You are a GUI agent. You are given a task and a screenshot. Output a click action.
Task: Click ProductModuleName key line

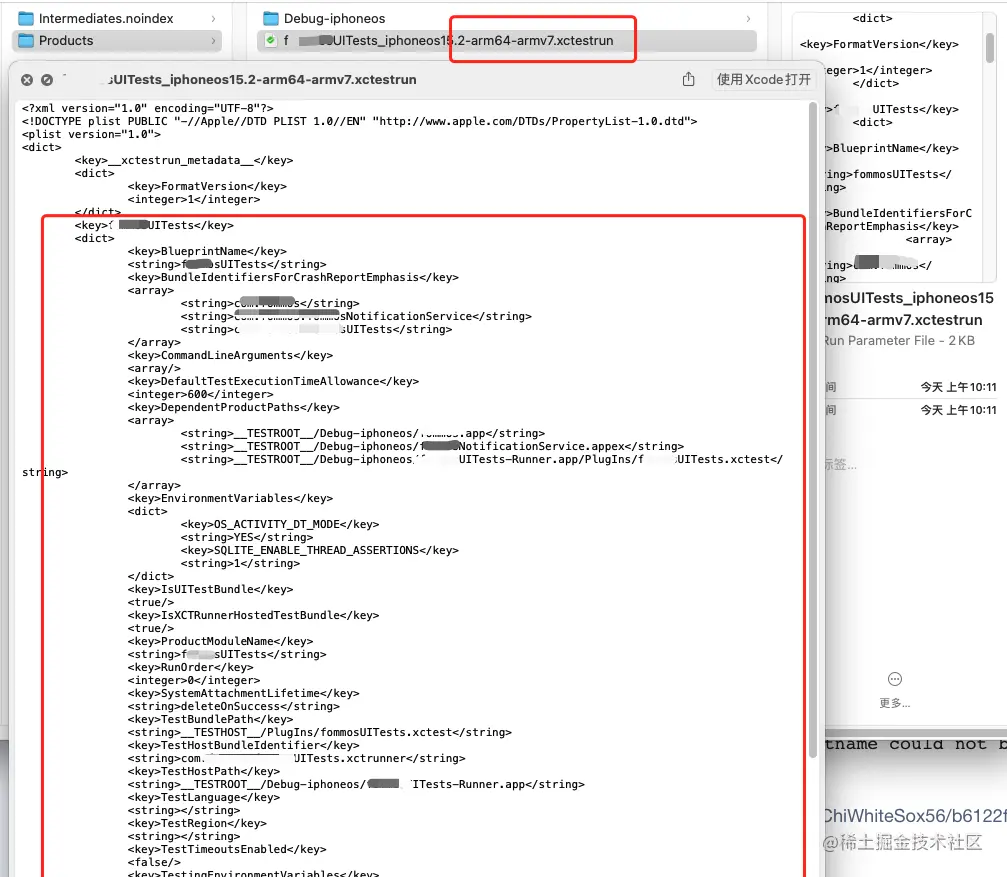click(220, 641)
